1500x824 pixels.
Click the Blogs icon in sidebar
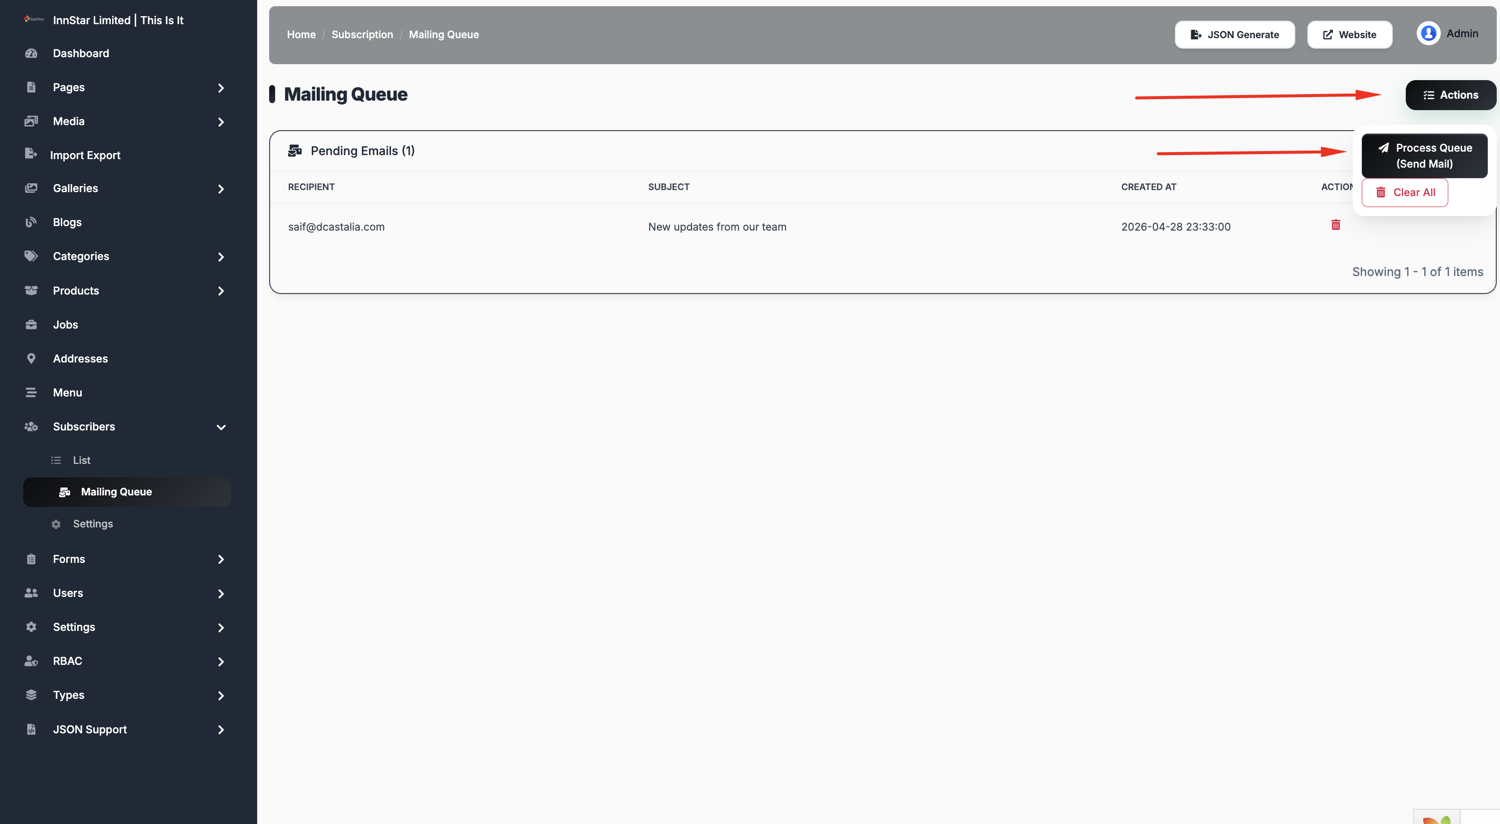click(x=31, y=222)
